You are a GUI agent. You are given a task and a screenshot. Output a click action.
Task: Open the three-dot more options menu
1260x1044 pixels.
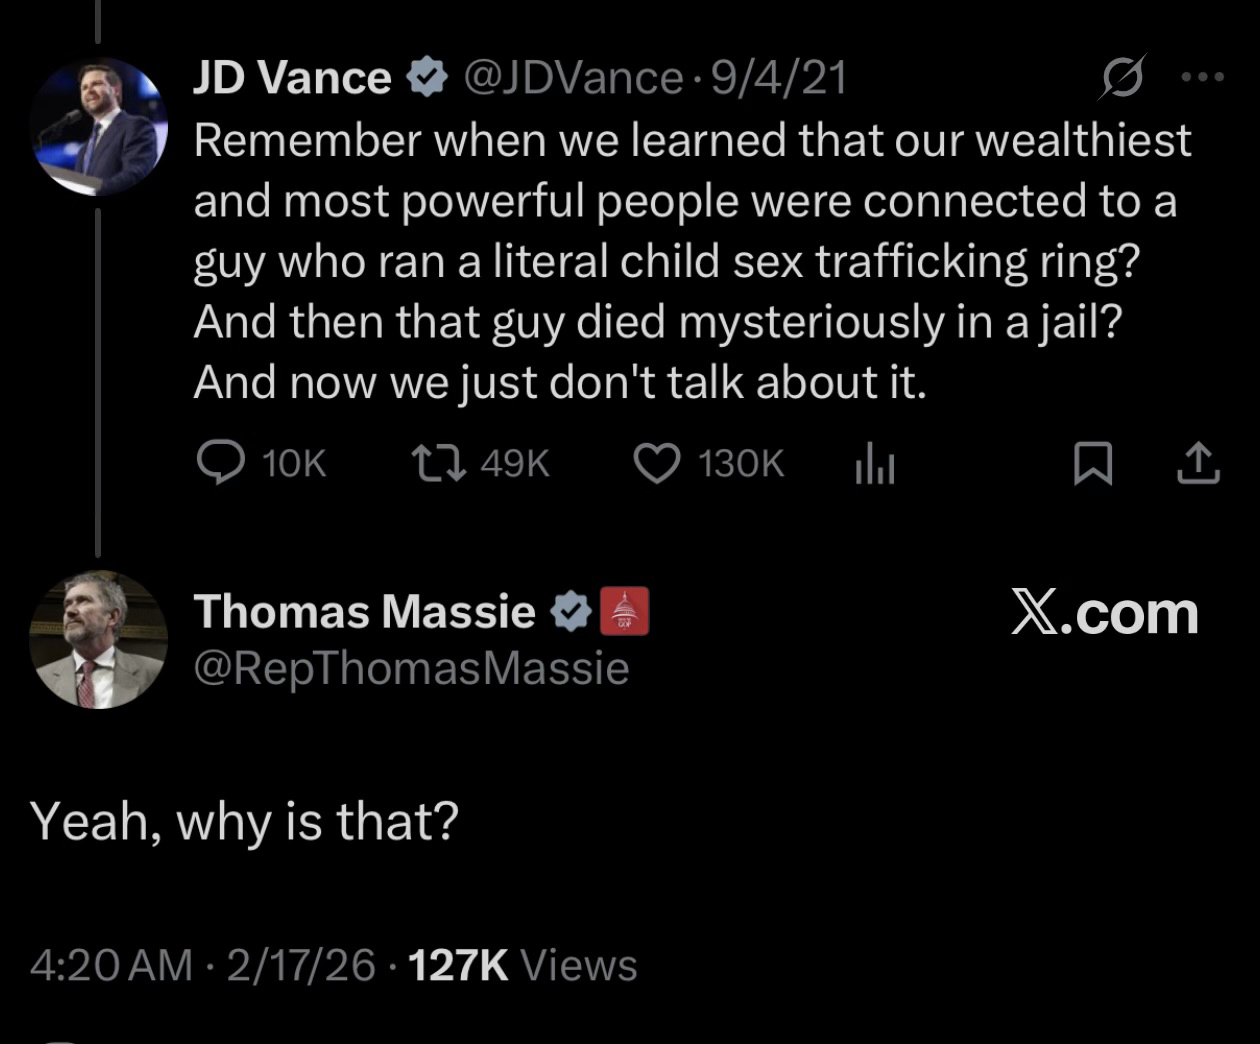click(1201, 77)
